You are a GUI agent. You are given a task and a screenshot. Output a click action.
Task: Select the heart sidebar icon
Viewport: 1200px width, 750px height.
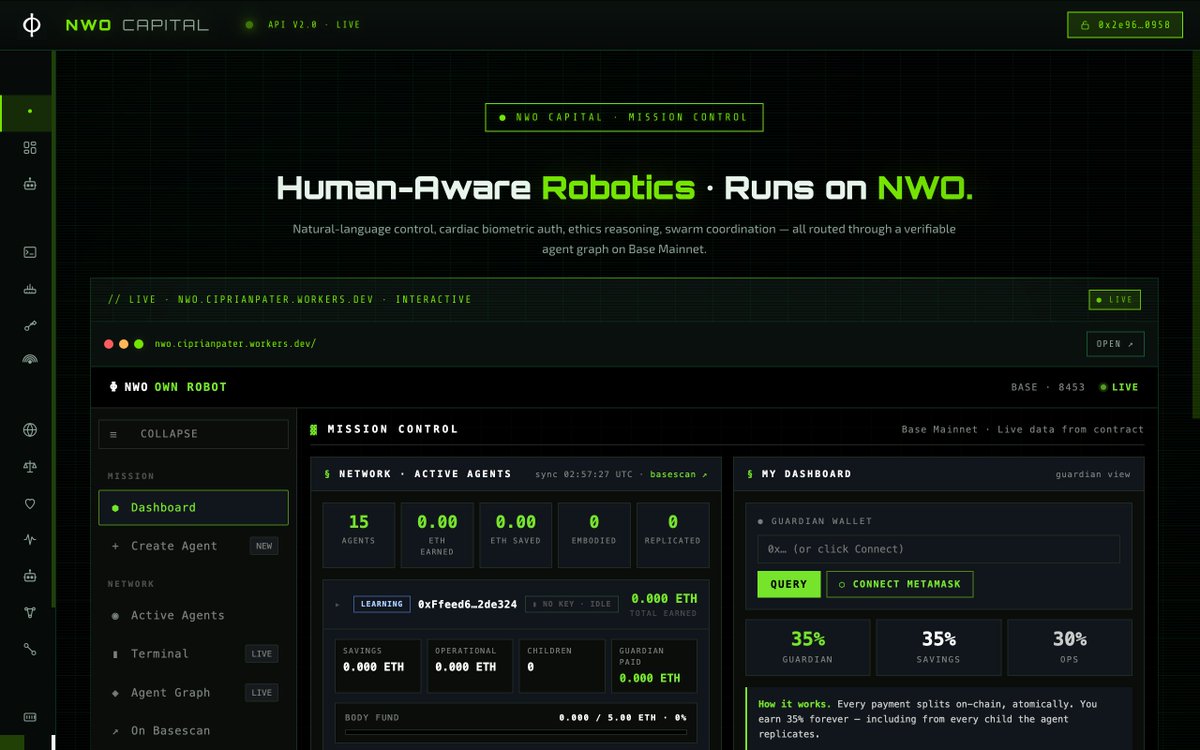point(30,503)
